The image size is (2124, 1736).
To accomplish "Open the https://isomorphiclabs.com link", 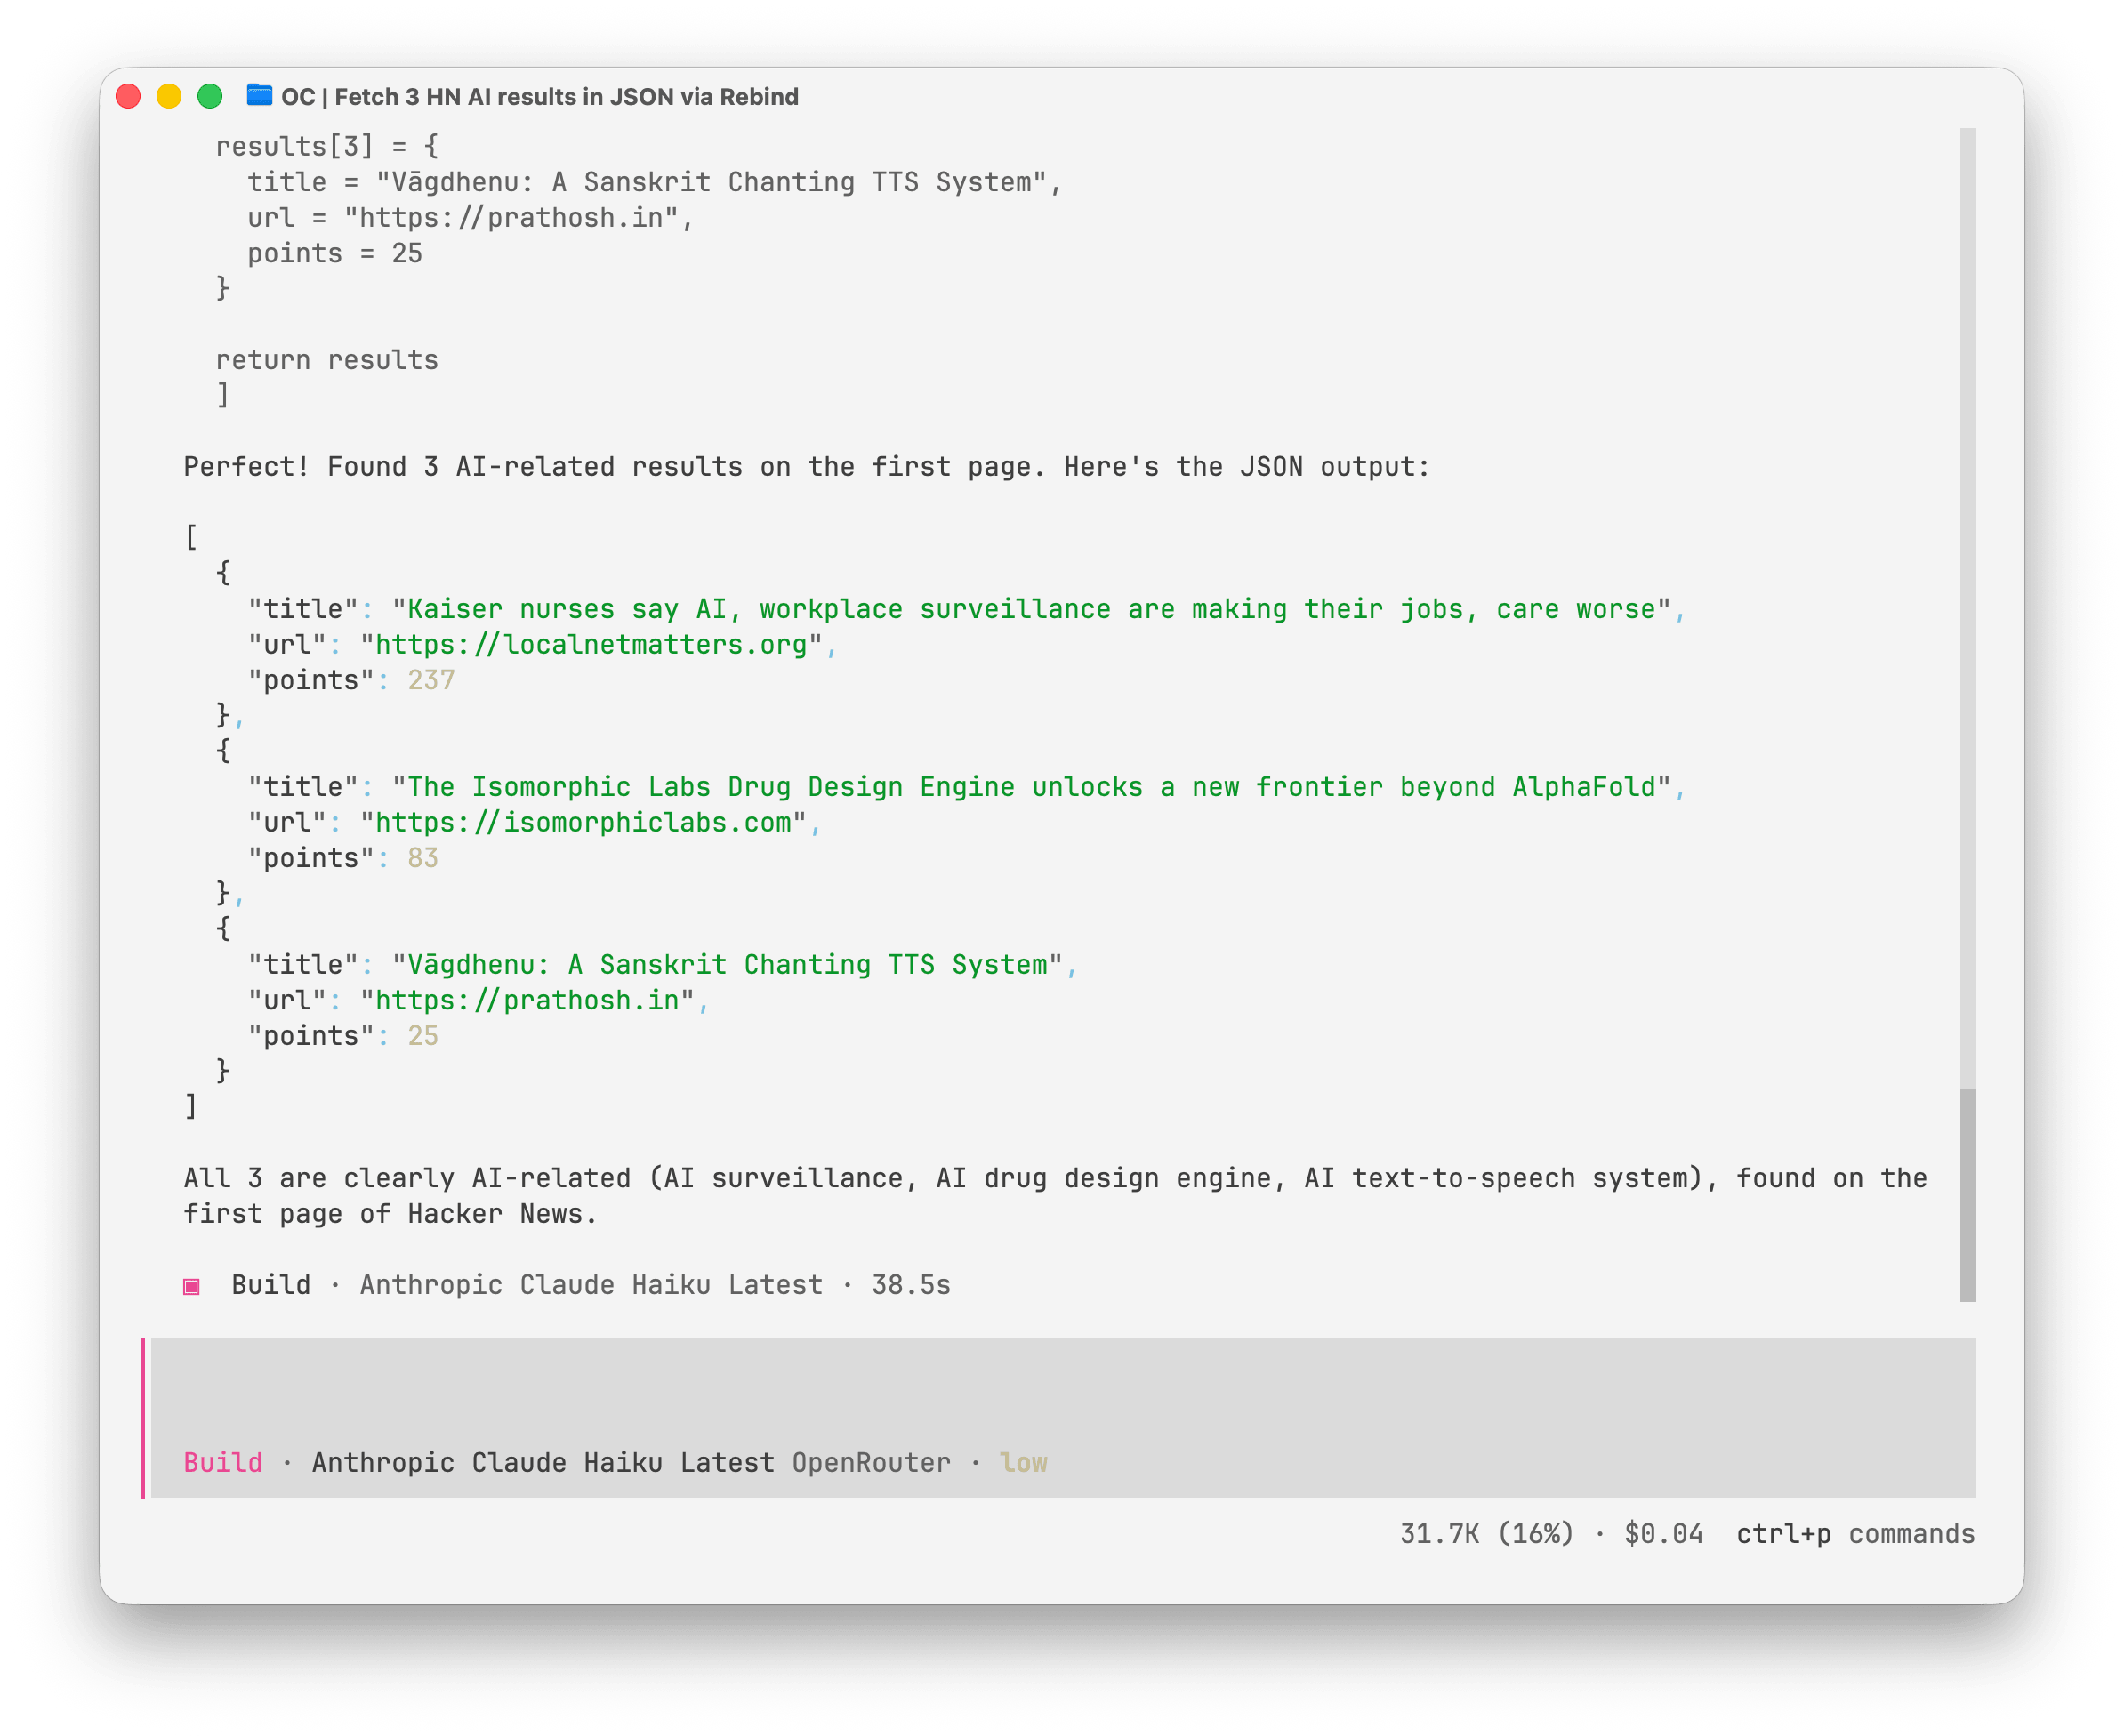I will click(583, 823).
